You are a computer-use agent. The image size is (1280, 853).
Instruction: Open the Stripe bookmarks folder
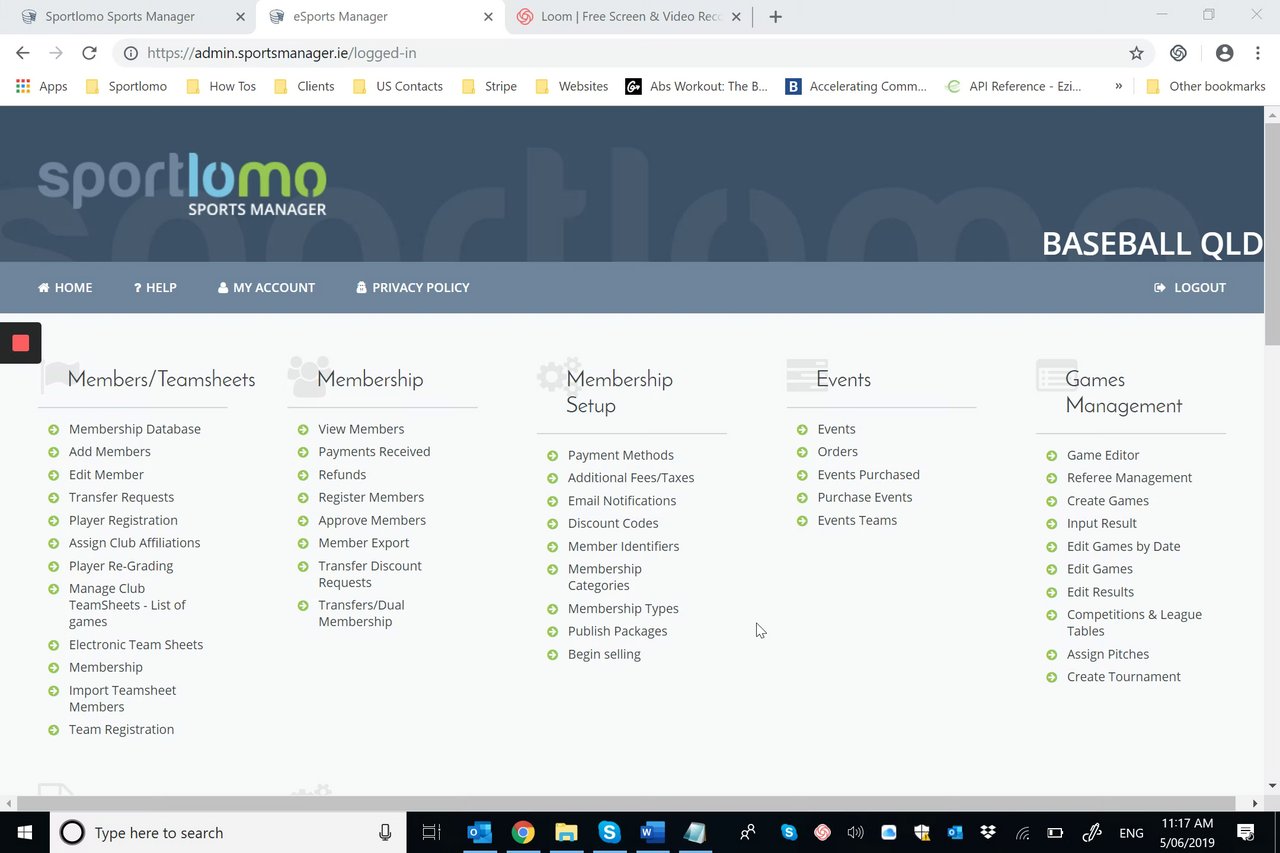(490, 86)
